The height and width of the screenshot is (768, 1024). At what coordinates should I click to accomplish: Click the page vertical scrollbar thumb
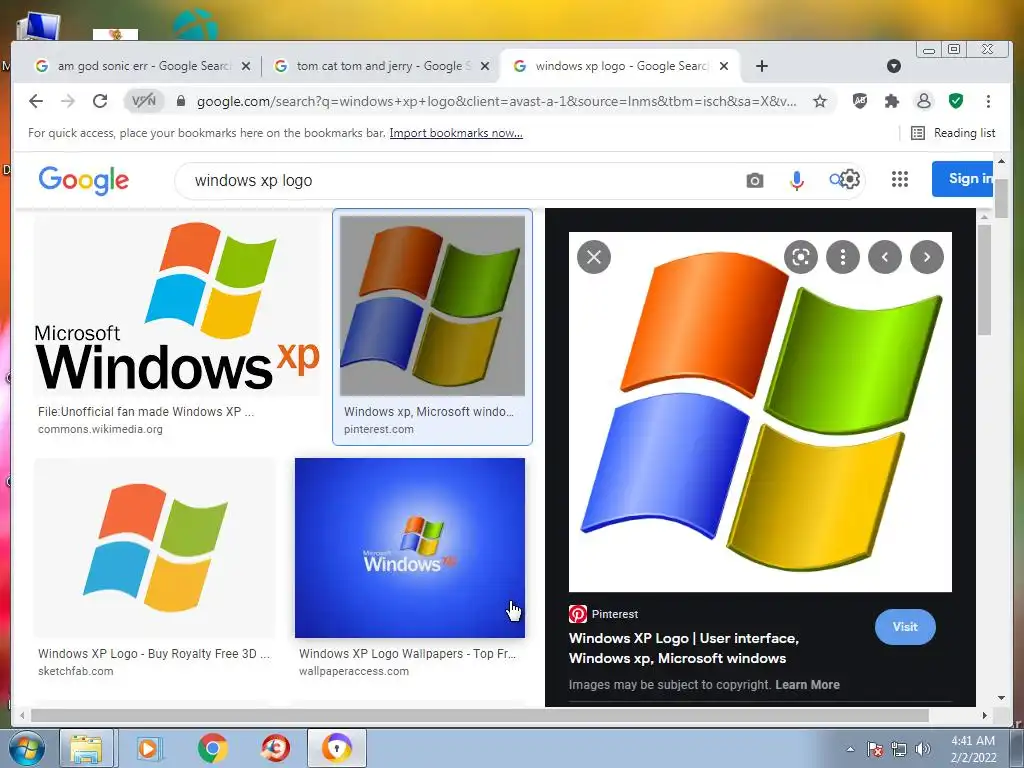(x=1001, y=197)
